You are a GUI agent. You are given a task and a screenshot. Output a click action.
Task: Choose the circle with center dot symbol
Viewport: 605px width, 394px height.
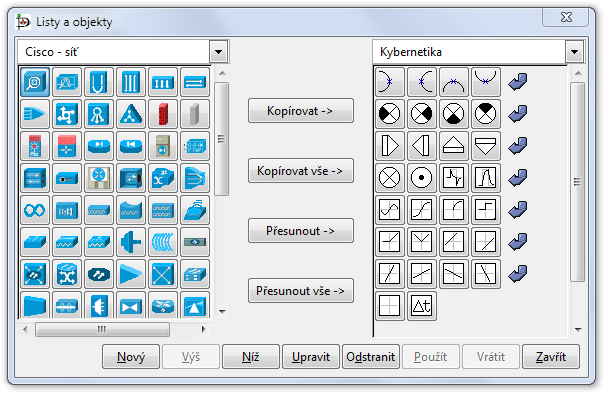tap(422, 178)
